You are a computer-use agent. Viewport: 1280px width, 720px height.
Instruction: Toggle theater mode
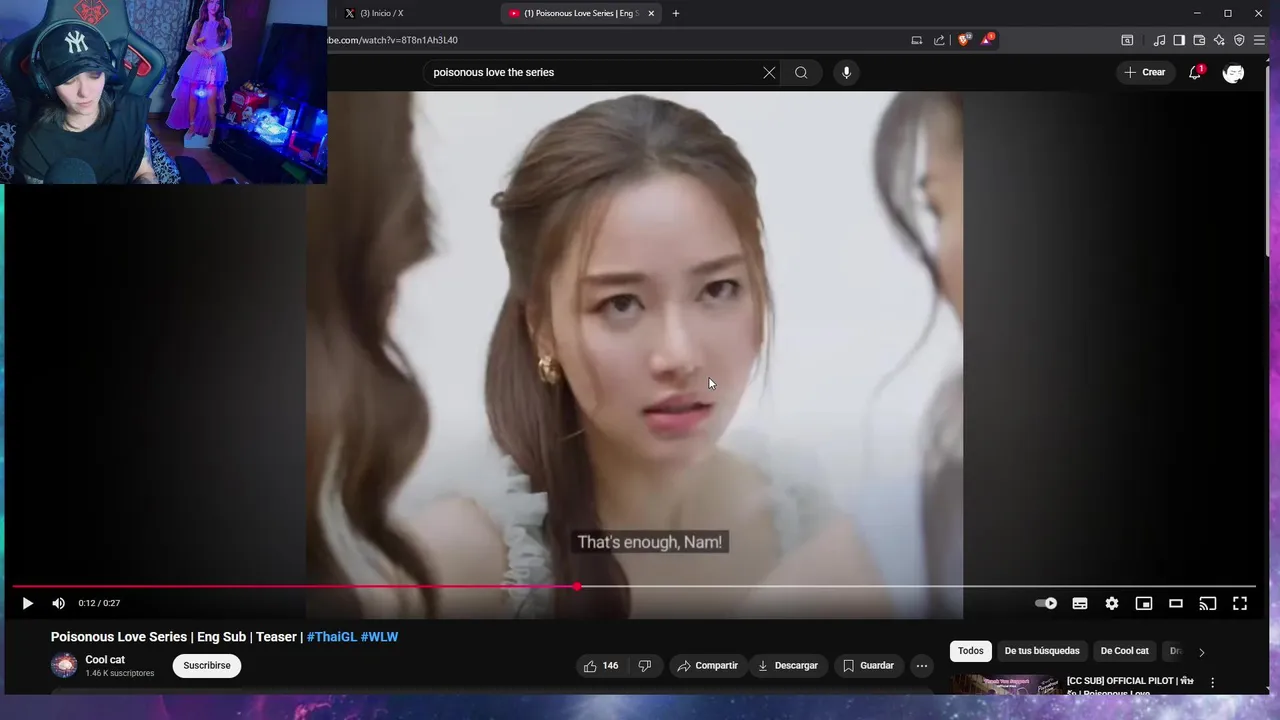coord(1176,603)
